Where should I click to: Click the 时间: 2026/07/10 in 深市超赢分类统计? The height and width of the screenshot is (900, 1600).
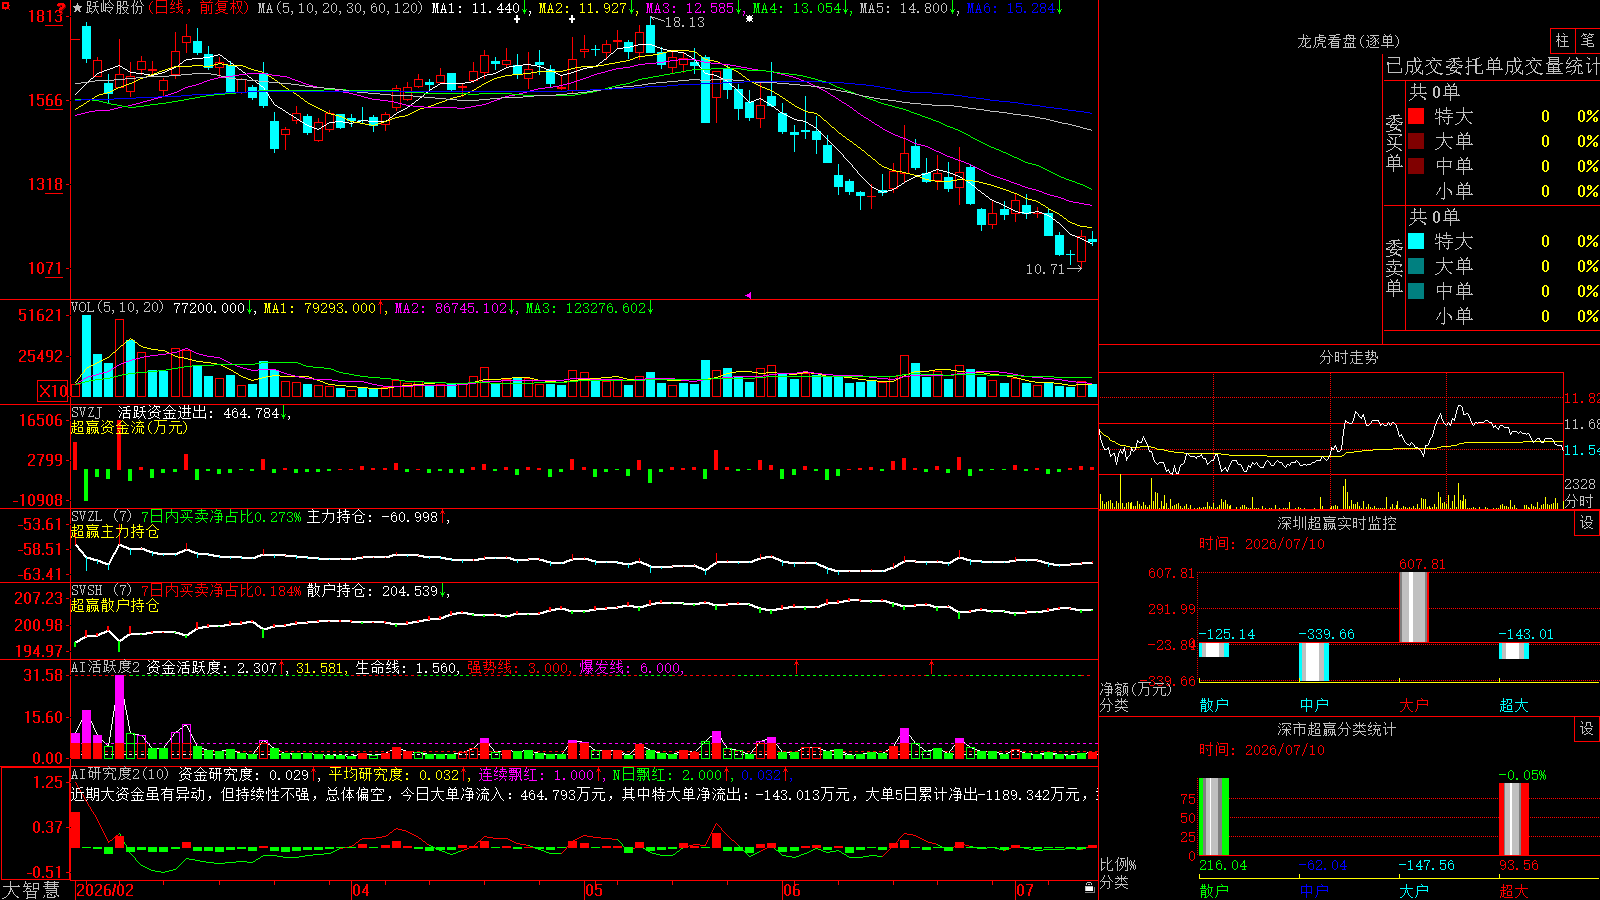point(1261,750)
